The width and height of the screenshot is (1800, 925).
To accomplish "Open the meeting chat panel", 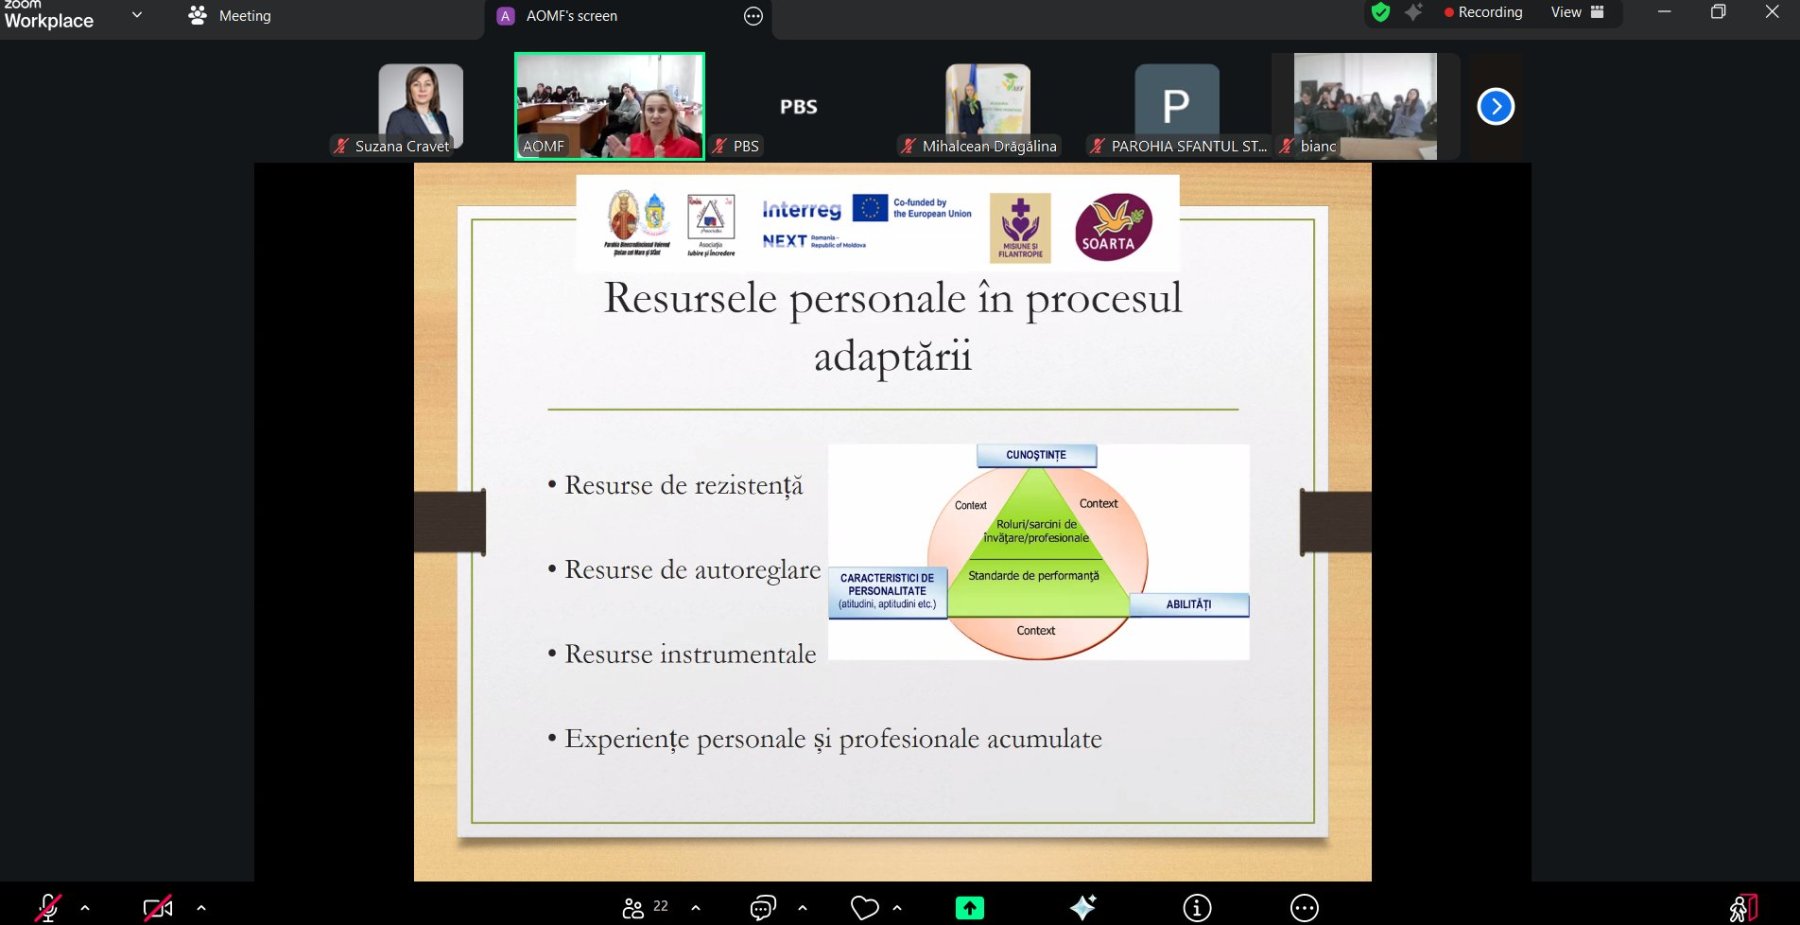I will coord(762,907).
